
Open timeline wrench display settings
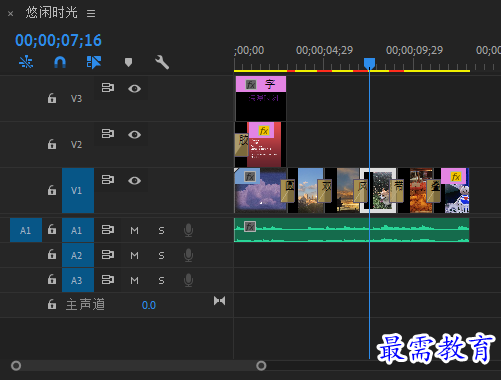[x=162, y=62]
